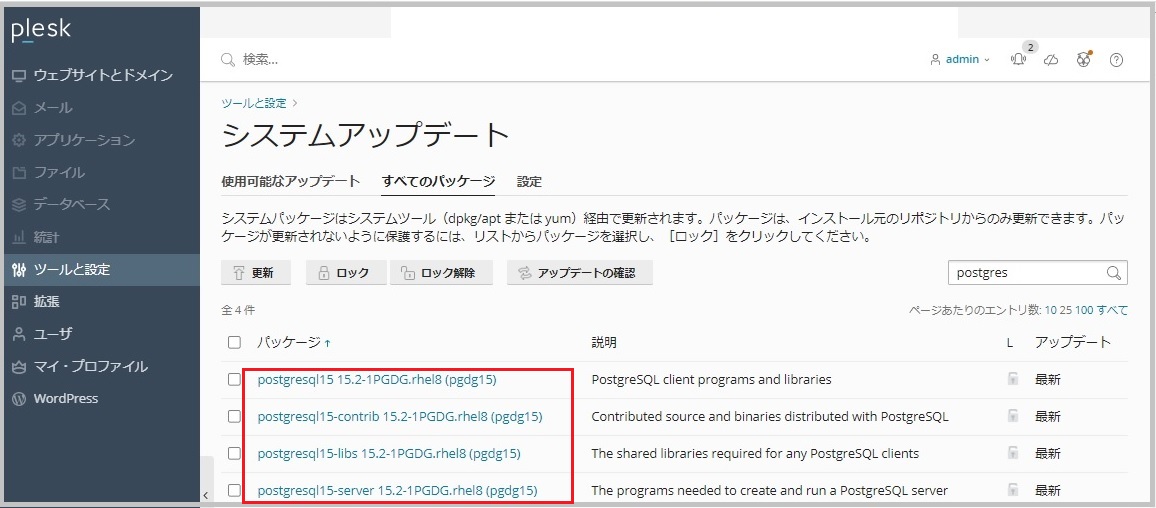Viewport: 1156px width, 508px height.
Task: Open notifications bell icon
Action: pyautogui.click(x=1019, y=60)
